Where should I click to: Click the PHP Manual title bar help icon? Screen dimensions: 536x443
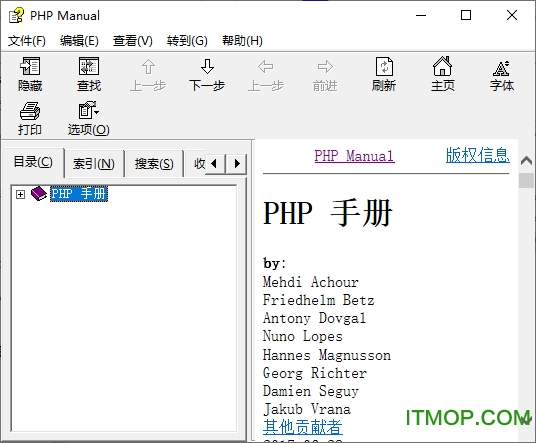pyautogui.click(x=16, y=15)
